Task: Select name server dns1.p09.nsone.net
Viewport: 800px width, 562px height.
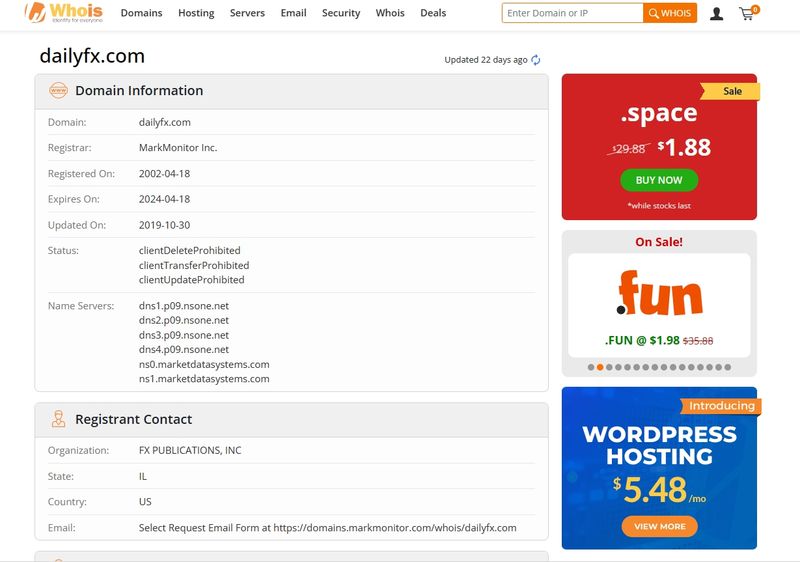Action: 184,306
